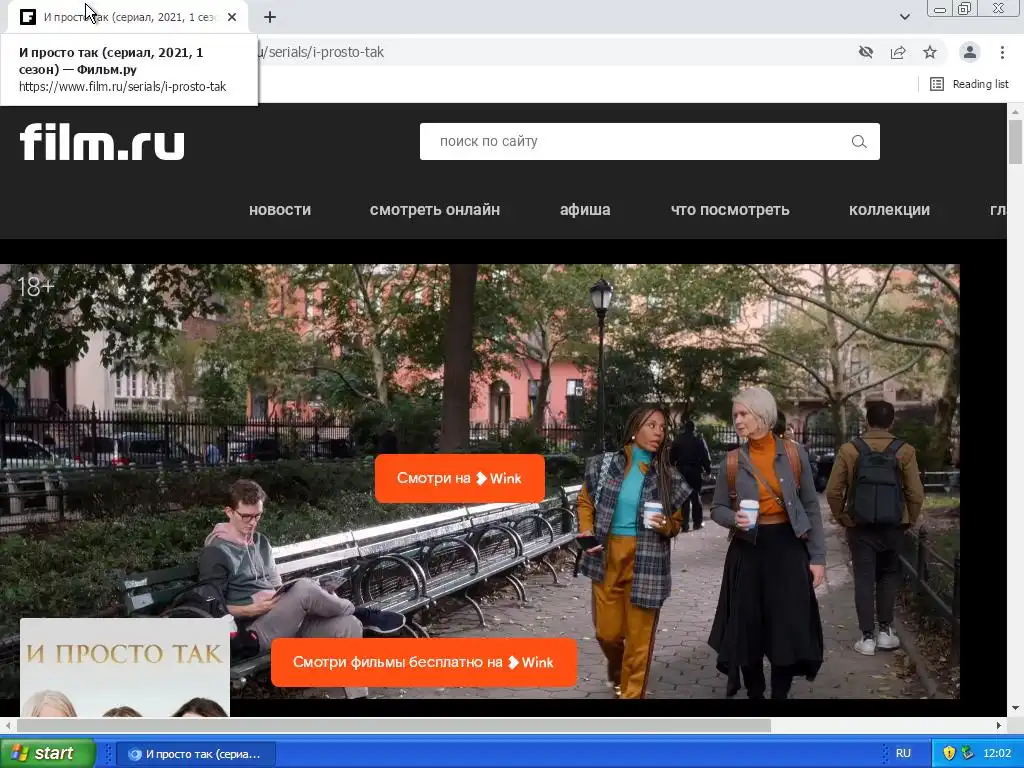Image resolution: width=1024 pixels, height=768 pixels.
Task: Open the network tray icon beside clock
Action: click(x=967, y=753)
